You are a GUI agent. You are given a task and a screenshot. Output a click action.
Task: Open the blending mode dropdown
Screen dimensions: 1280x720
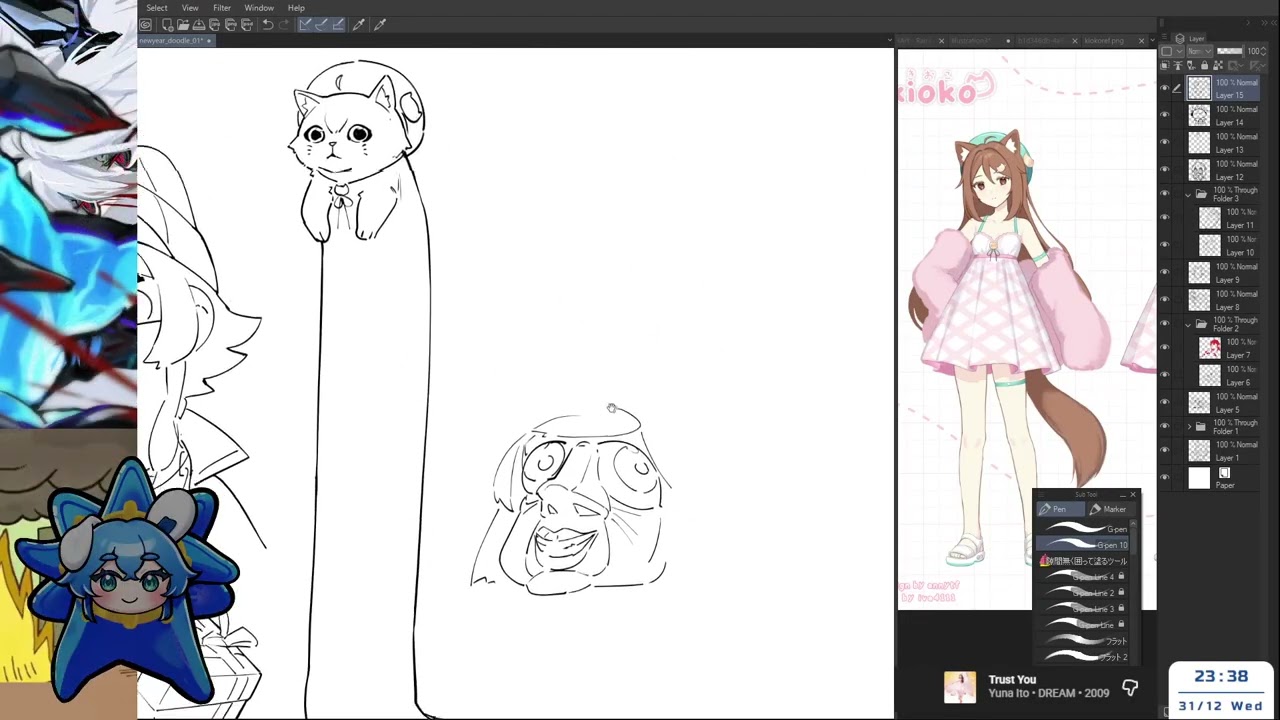click(1200, 51)
